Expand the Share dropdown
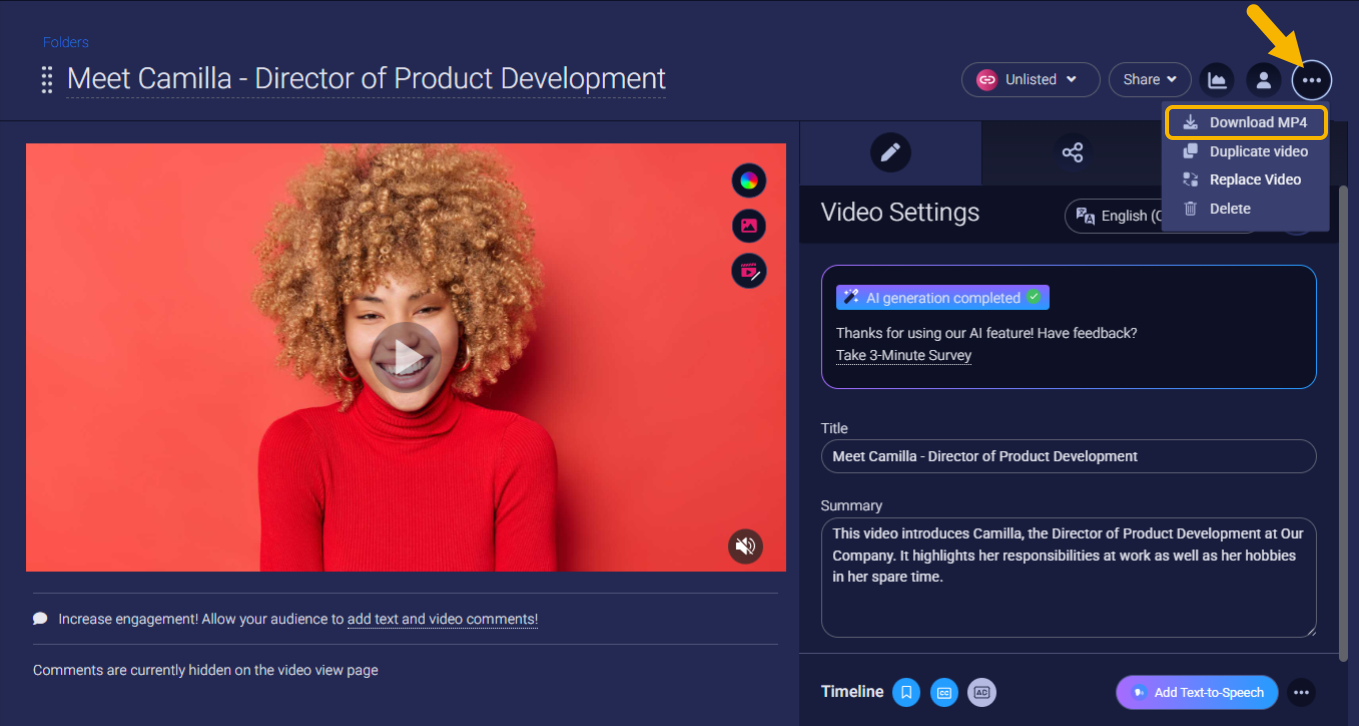Image resolution: width=1359 pixels, height=726 pixels. [x=1149, y=80]
